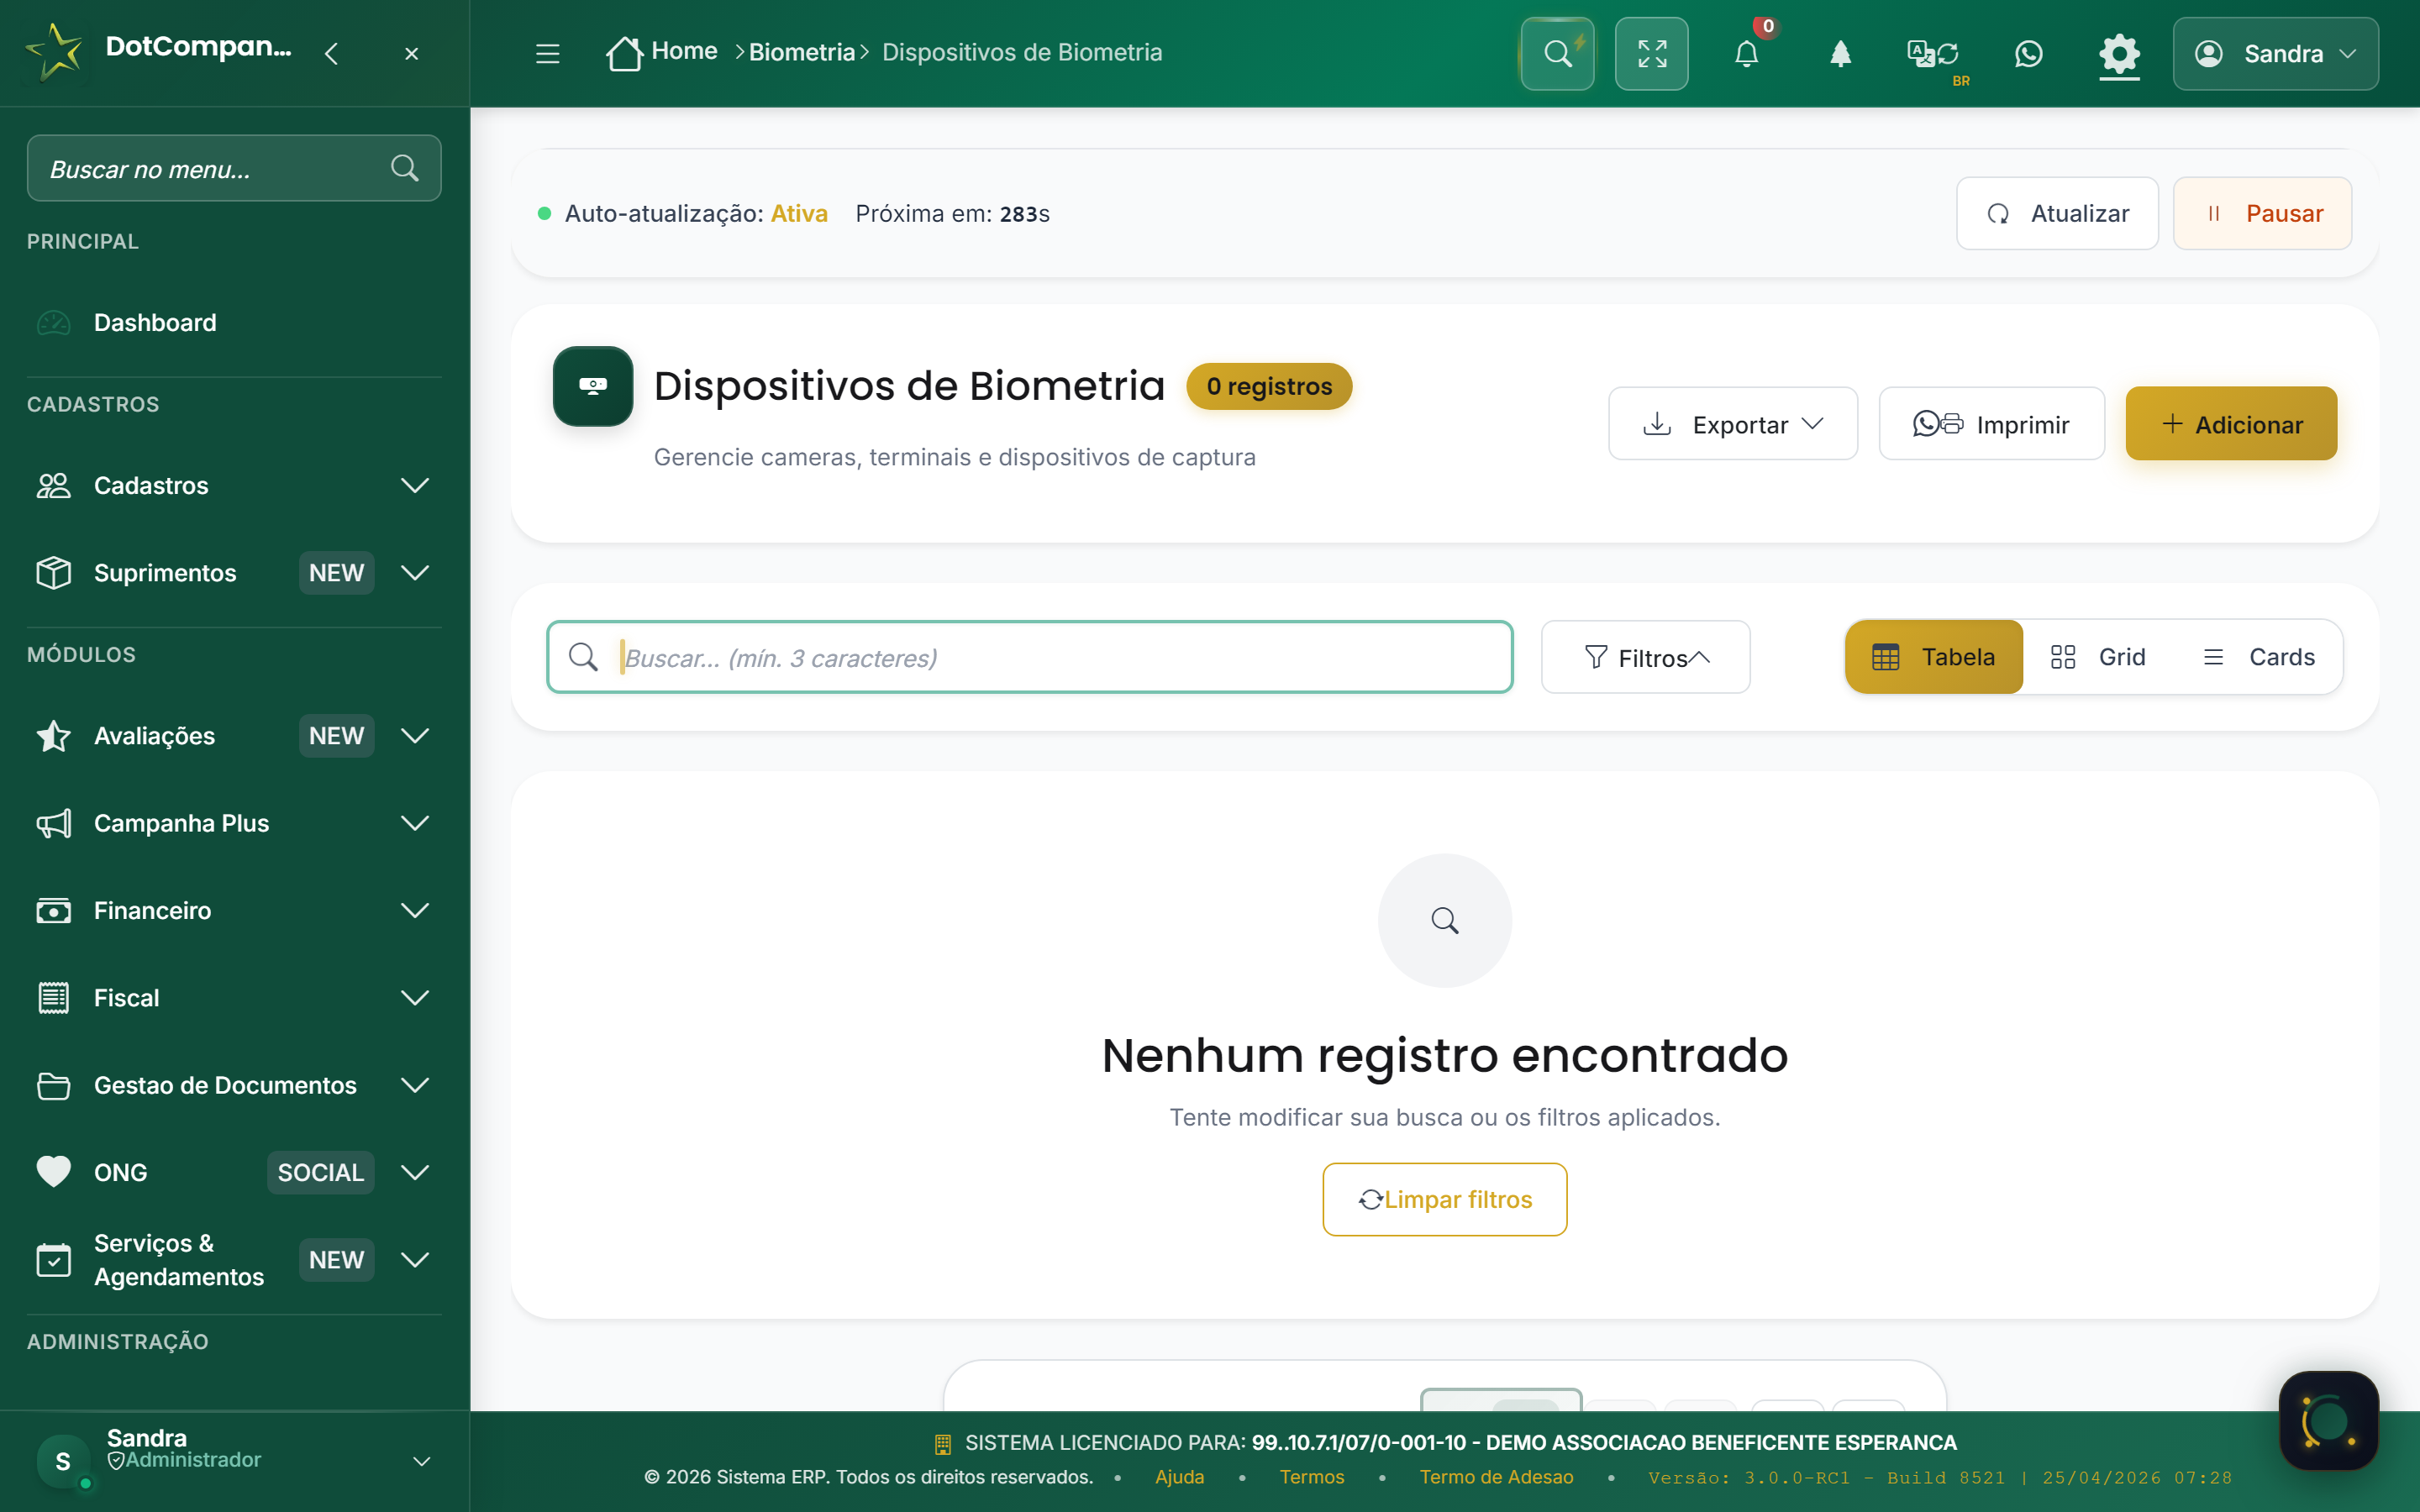
Task: Click the Campanha Plus megaphone icon
Action: (x=53, y=823)
